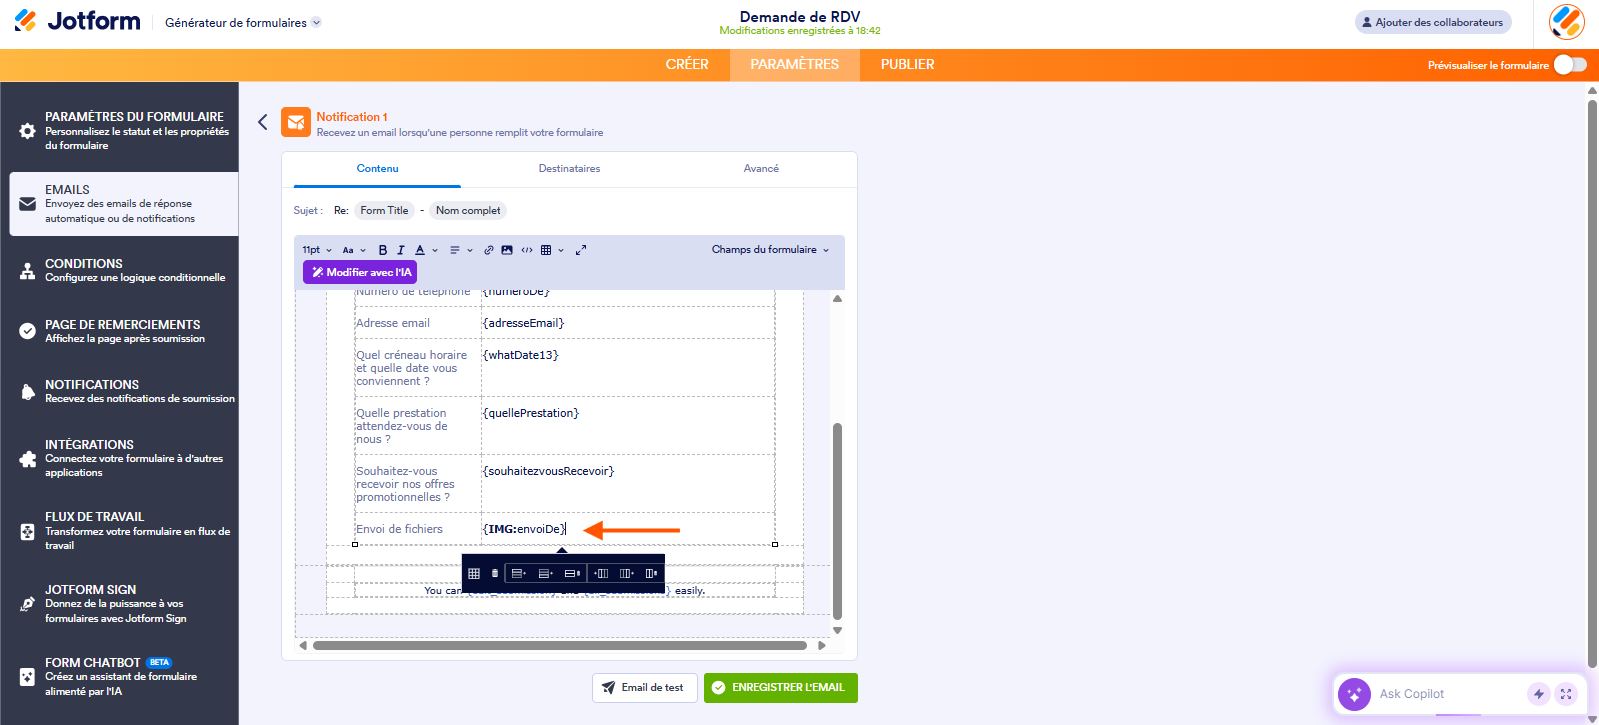
Task: Click ENREGISTRER L'EMAIL button
Action: [781, 688]
